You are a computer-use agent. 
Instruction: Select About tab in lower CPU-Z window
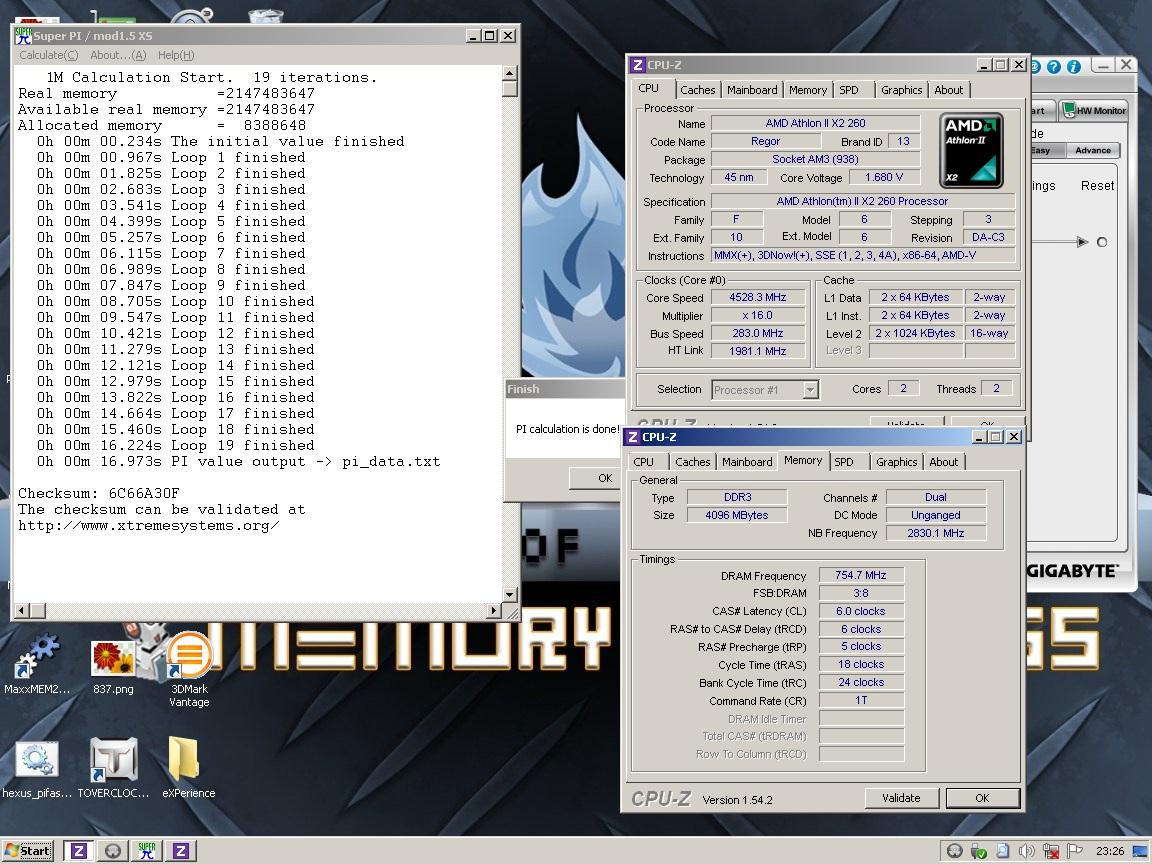tap(943, 461)
